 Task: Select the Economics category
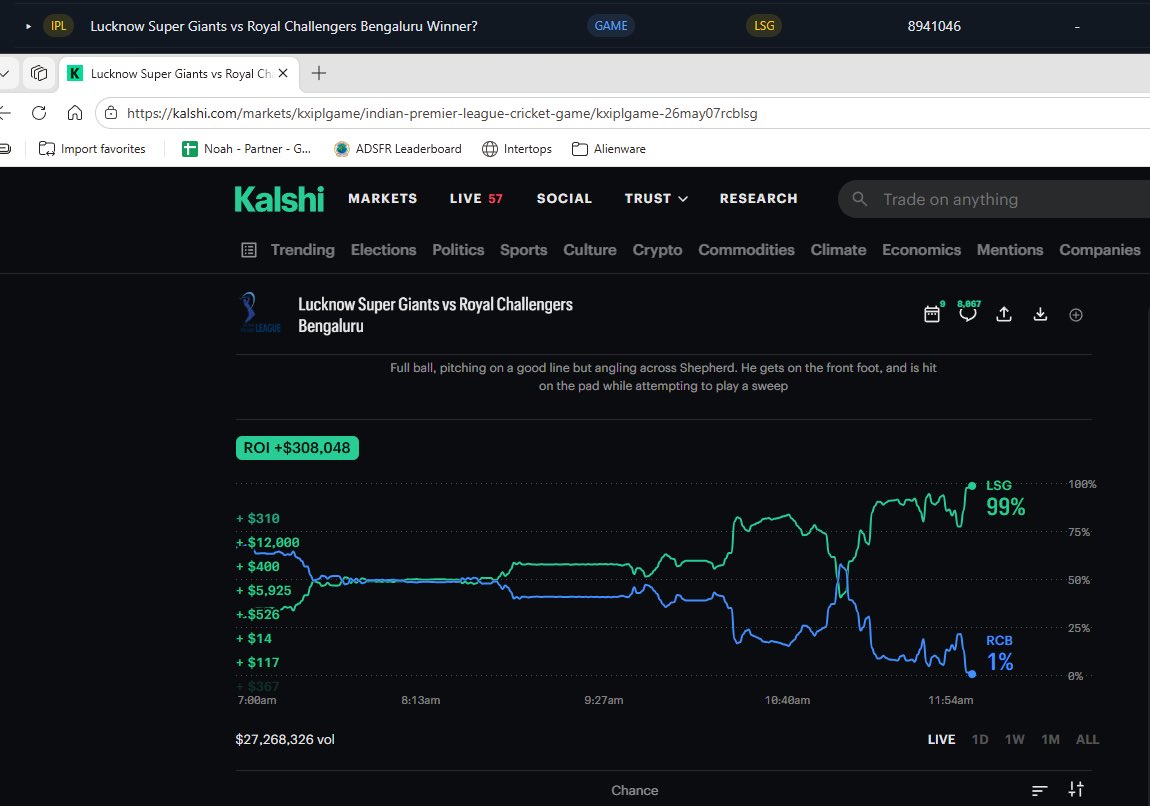pyautogui.click(x=921, y=250)
